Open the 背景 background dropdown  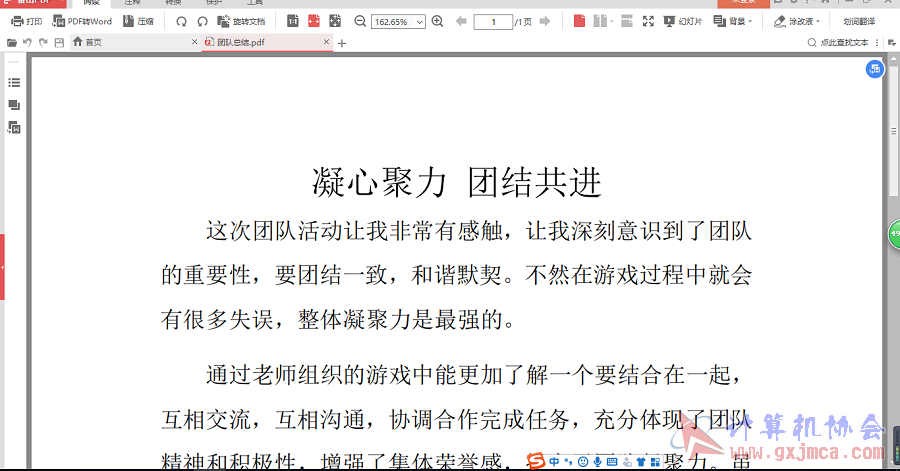[x=732, y=21]
